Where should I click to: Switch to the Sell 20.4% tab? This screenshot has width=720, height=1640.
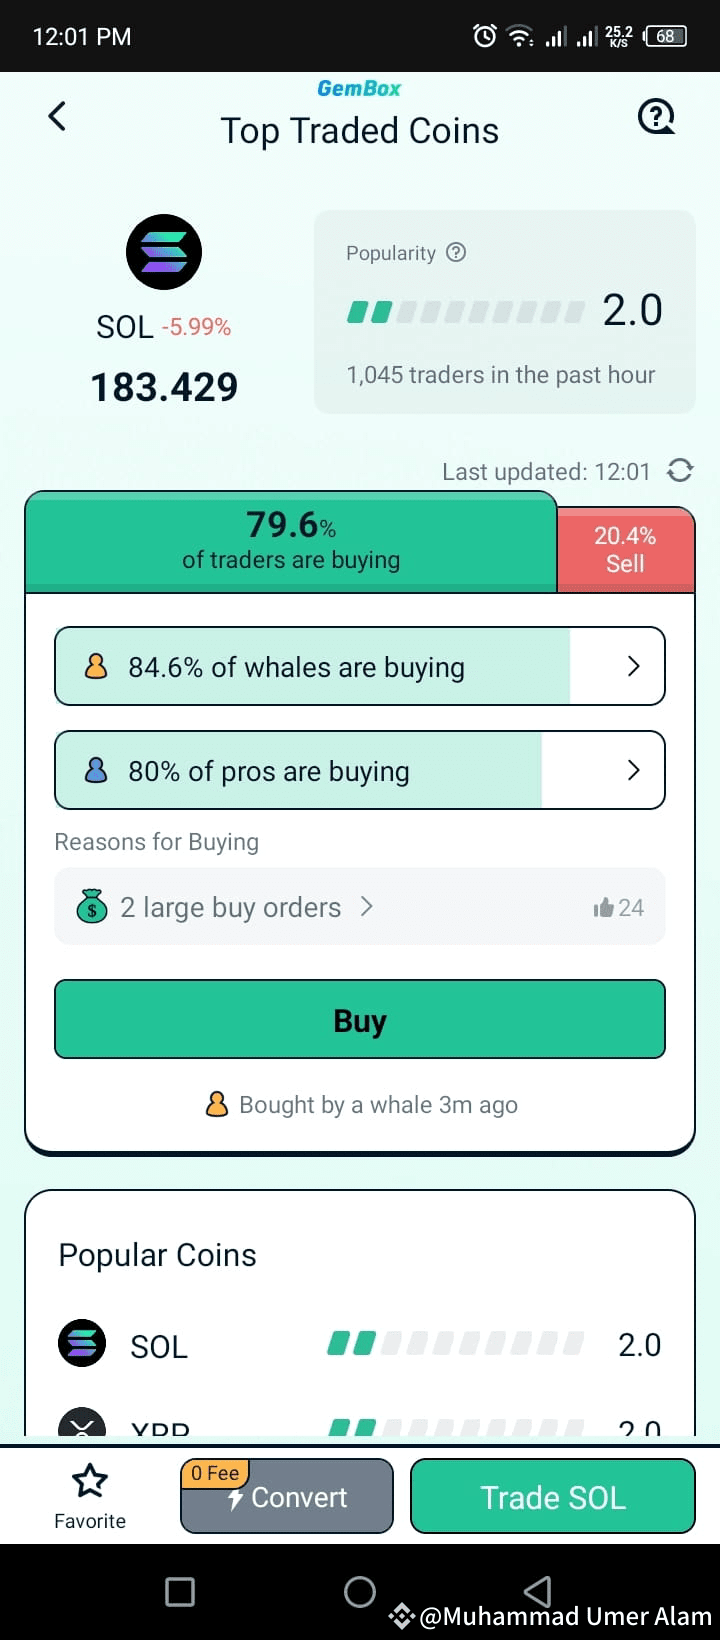625,548
